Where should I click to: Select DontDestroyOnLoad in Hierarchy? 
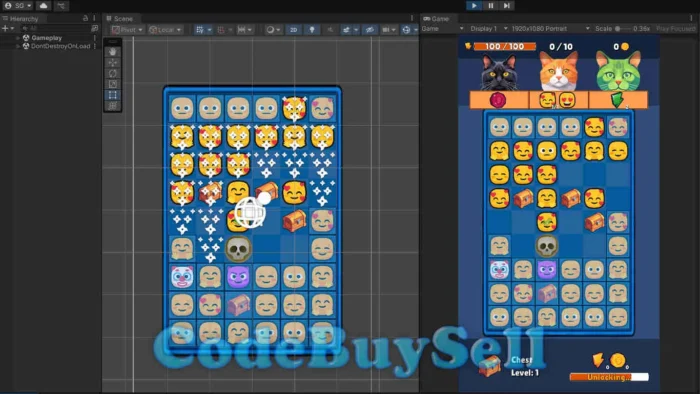click(x=60, y=46)
